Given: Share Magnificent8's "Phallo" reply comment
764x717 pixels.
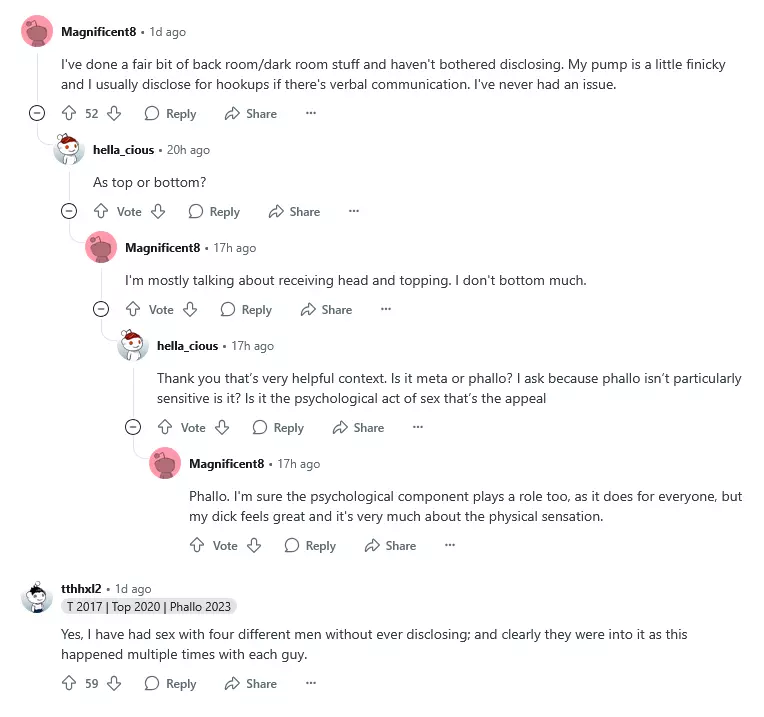Looking at the screenshot, I should point(390,546).
